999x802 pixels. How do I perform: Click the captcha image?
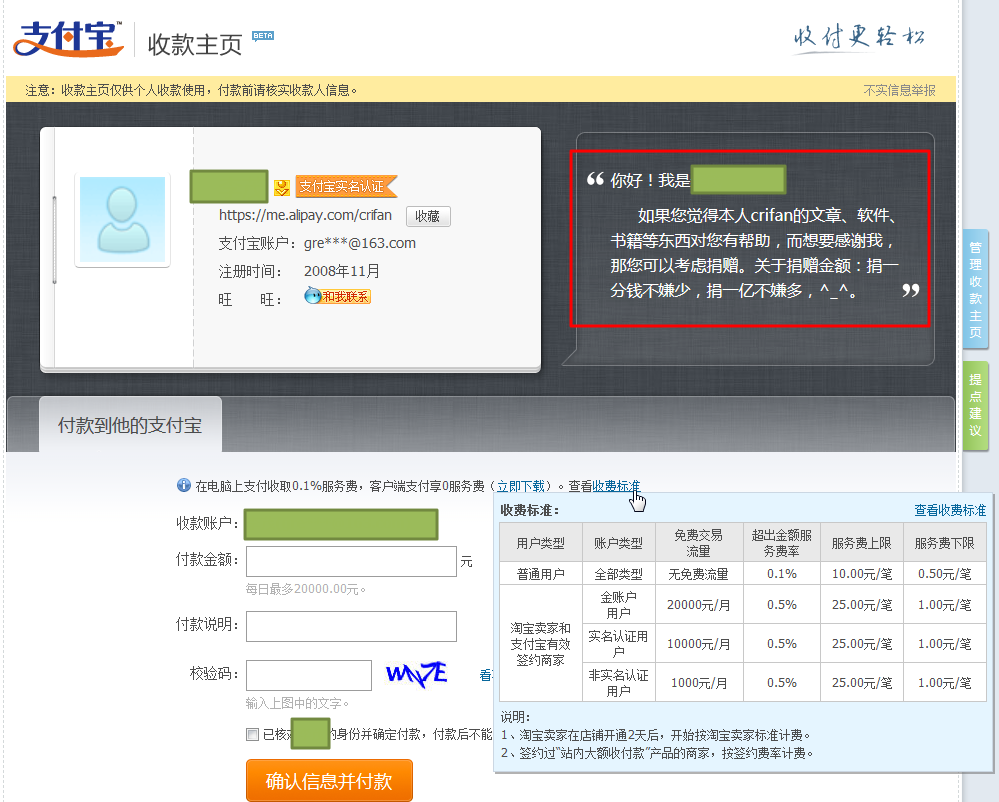coord(417,674)
